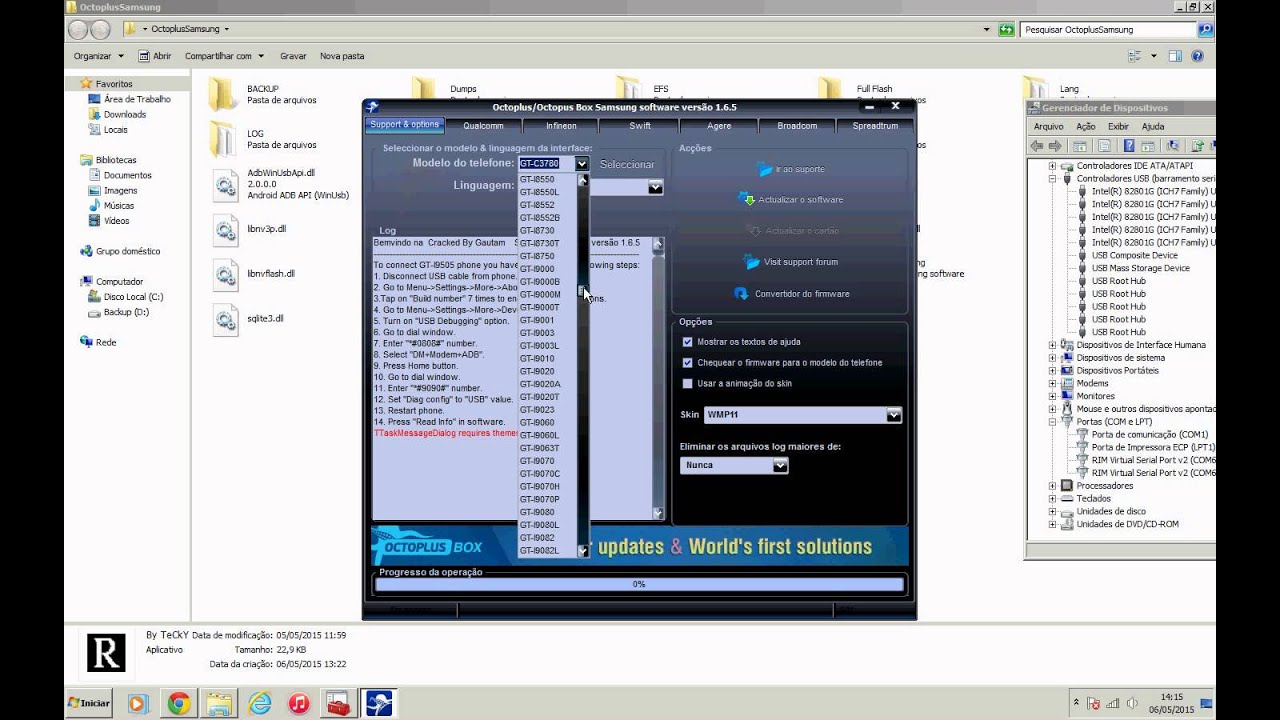1280x720 pixels.
Task: Click the 'Support & options' tab
Action: click(404, 125)
